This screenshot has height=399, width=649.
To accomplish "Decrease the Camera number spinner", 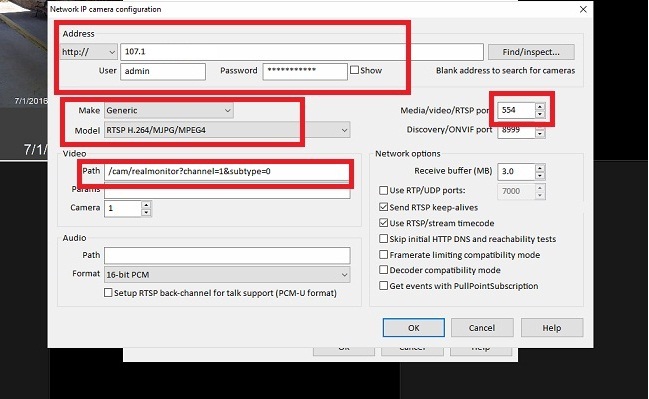I will pos(146,212).
